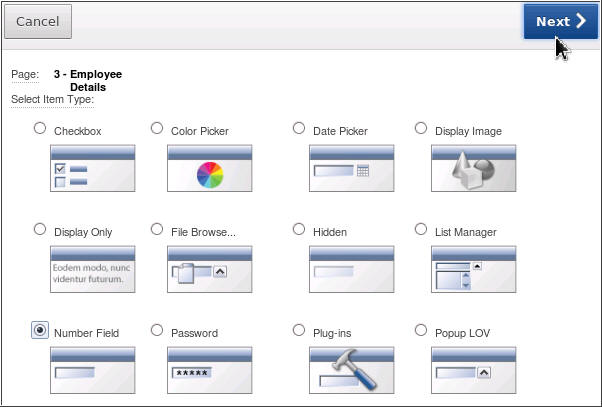The image size is (602, 407).
Task: Click the List Manager preview icon
Action: (x=473, y=269)
